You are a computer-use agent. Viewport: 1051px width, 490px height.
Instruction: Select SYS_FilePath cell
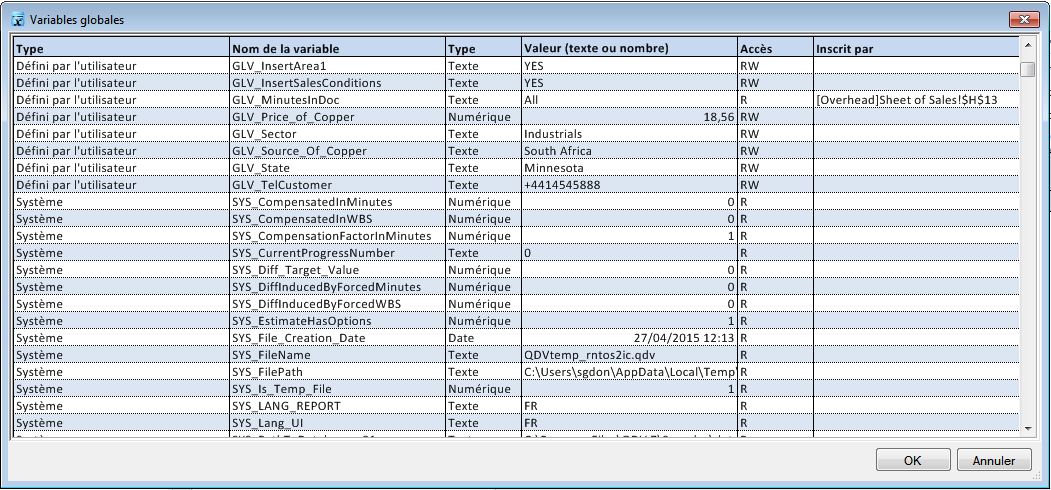(338, 372)
